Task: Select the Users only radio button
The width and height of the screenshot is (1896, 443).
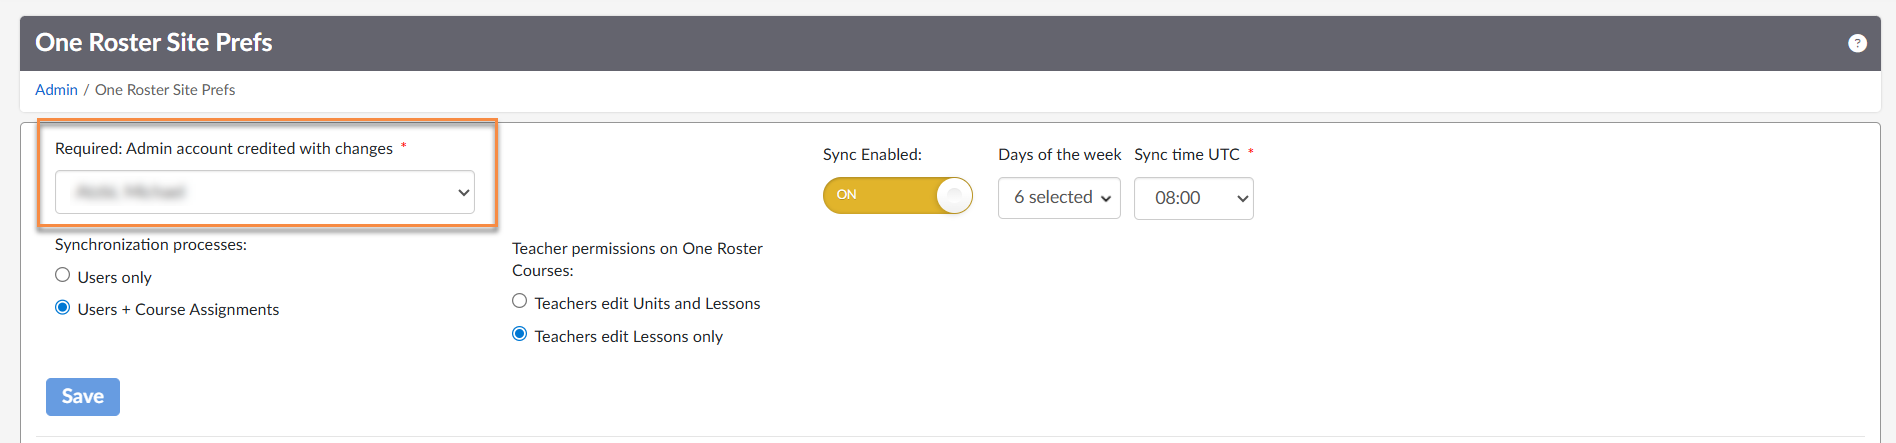Action: (x=63, y=275)
